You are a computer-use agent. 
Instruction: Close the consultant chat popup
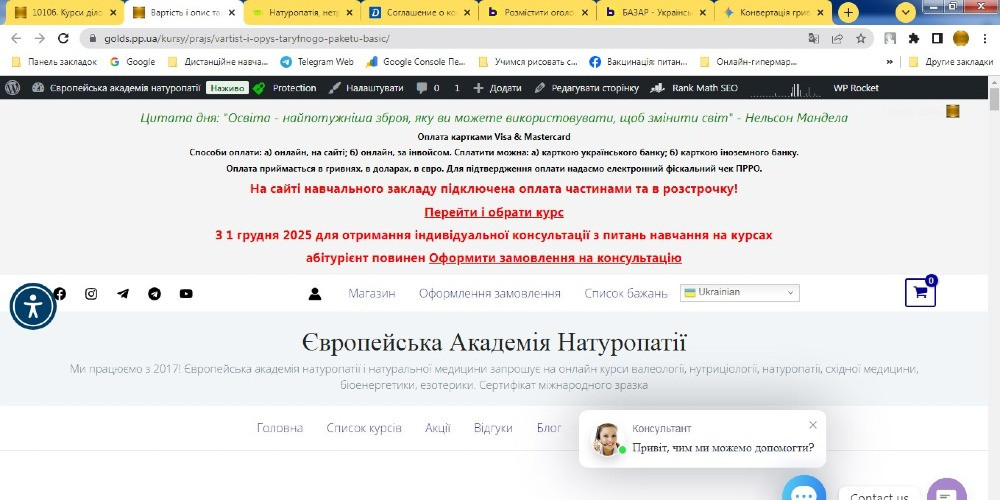point(812,425)
